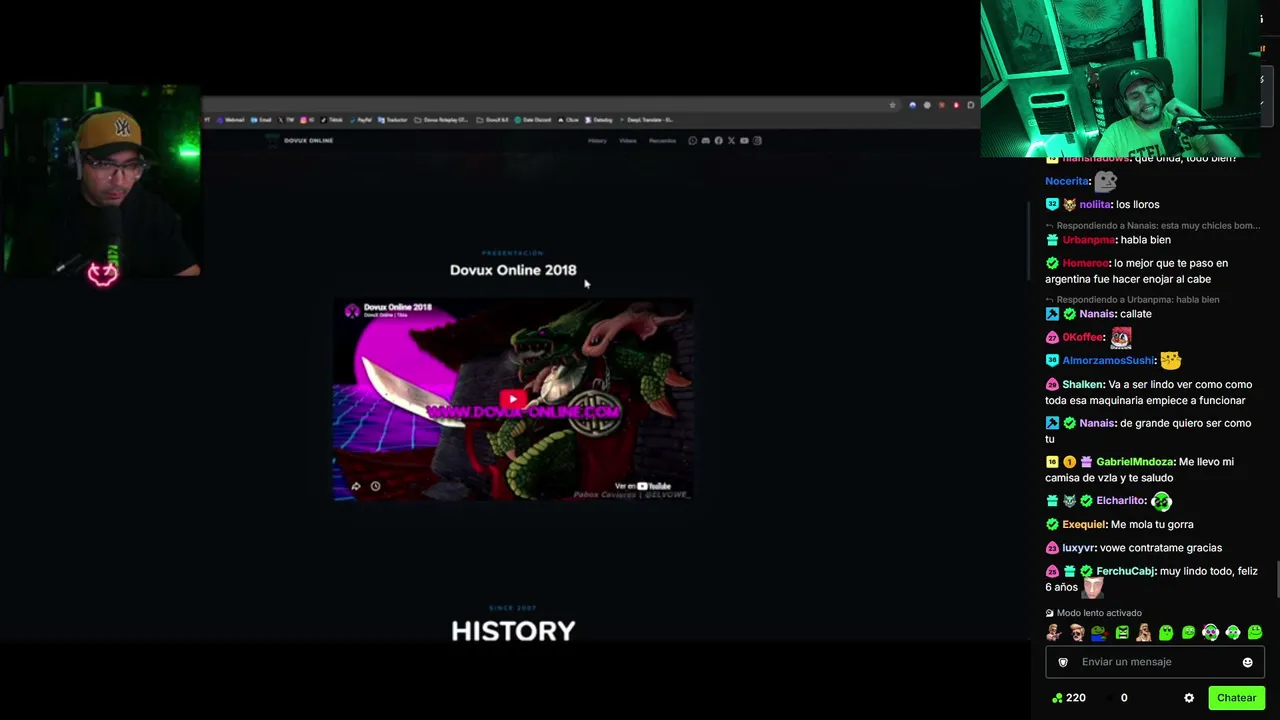
Task: Open the Date Discord bookmark
Action: 534,120
